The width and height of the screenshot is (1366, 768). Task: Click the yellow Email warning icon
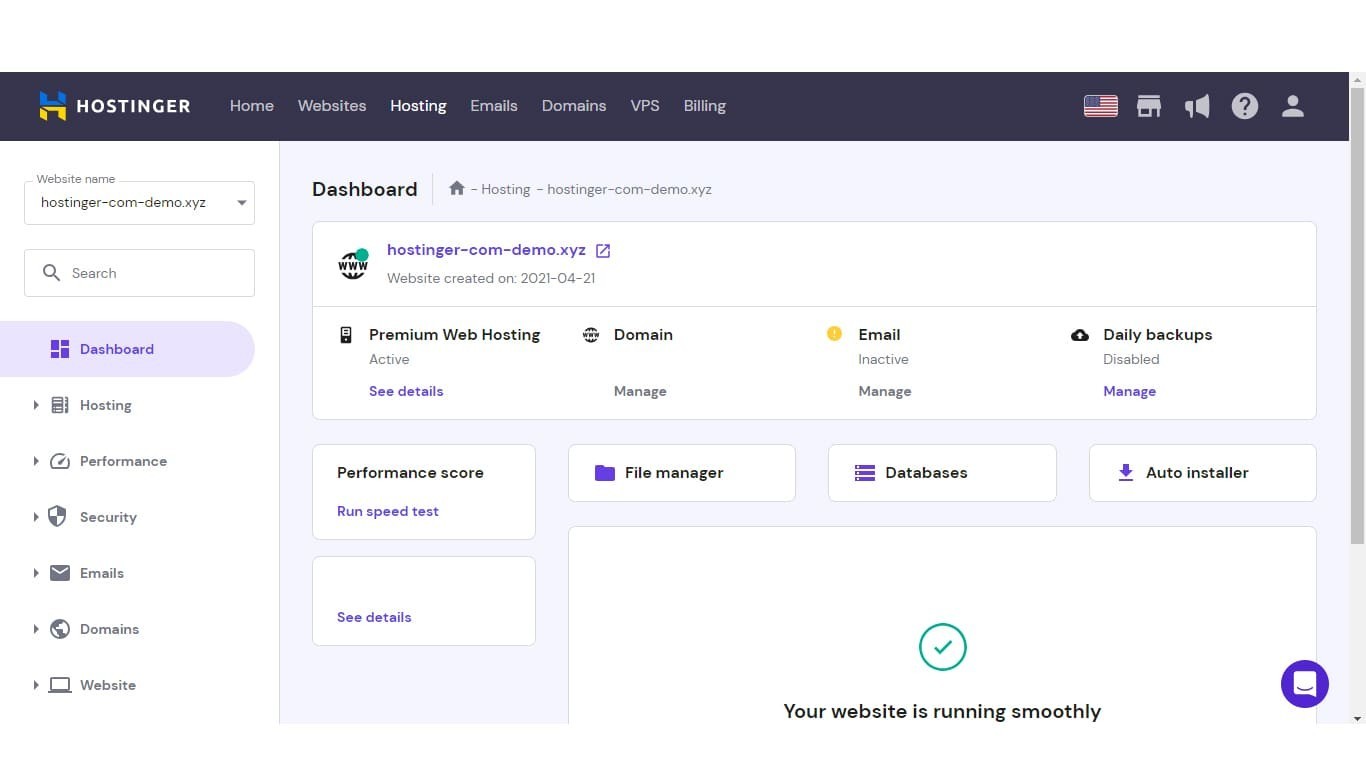click(x=834, y=334)
